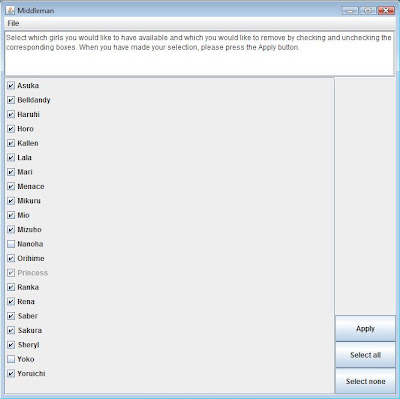
Task: Click the greyed-out Princess checkbox
Action: tap(11, 273)
